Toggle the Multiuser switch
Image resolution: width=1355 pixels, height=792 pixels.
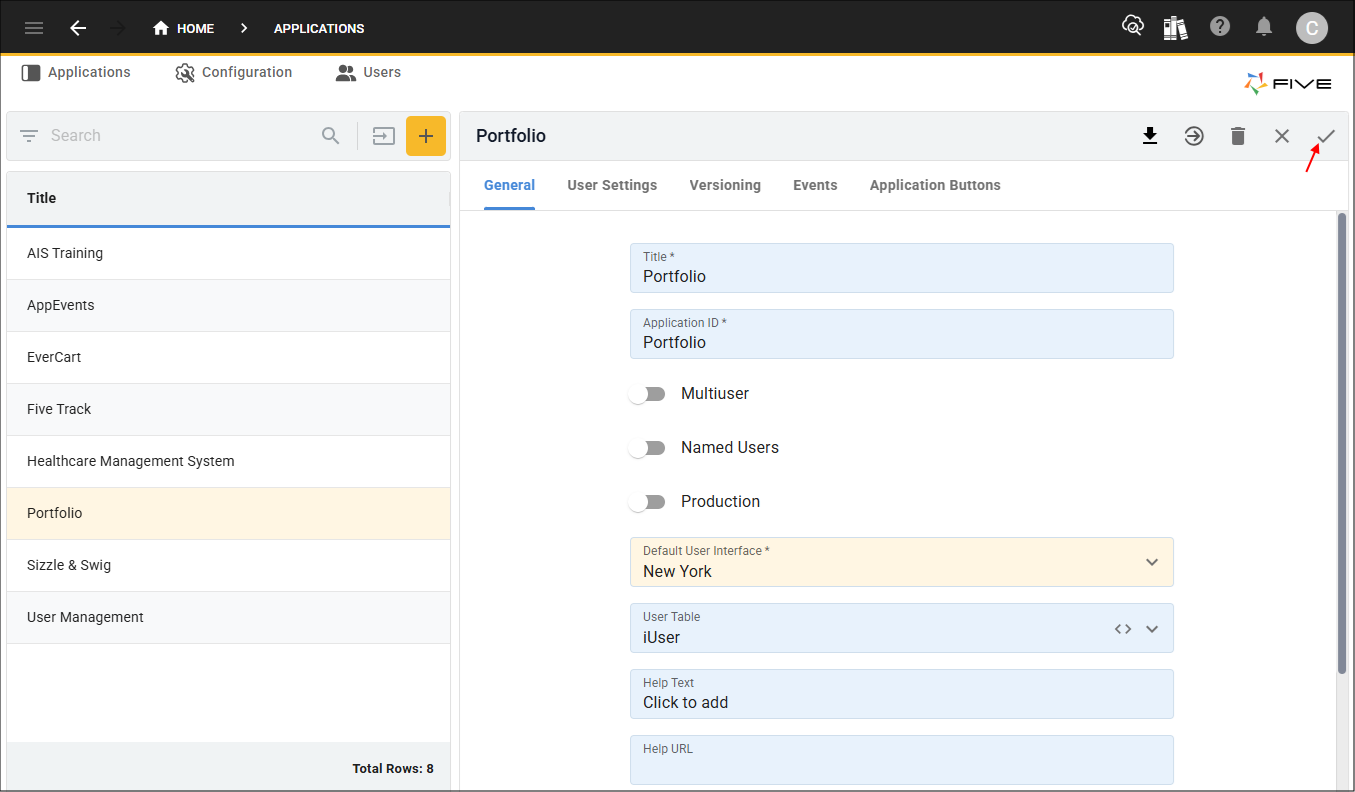coord(647,394)
